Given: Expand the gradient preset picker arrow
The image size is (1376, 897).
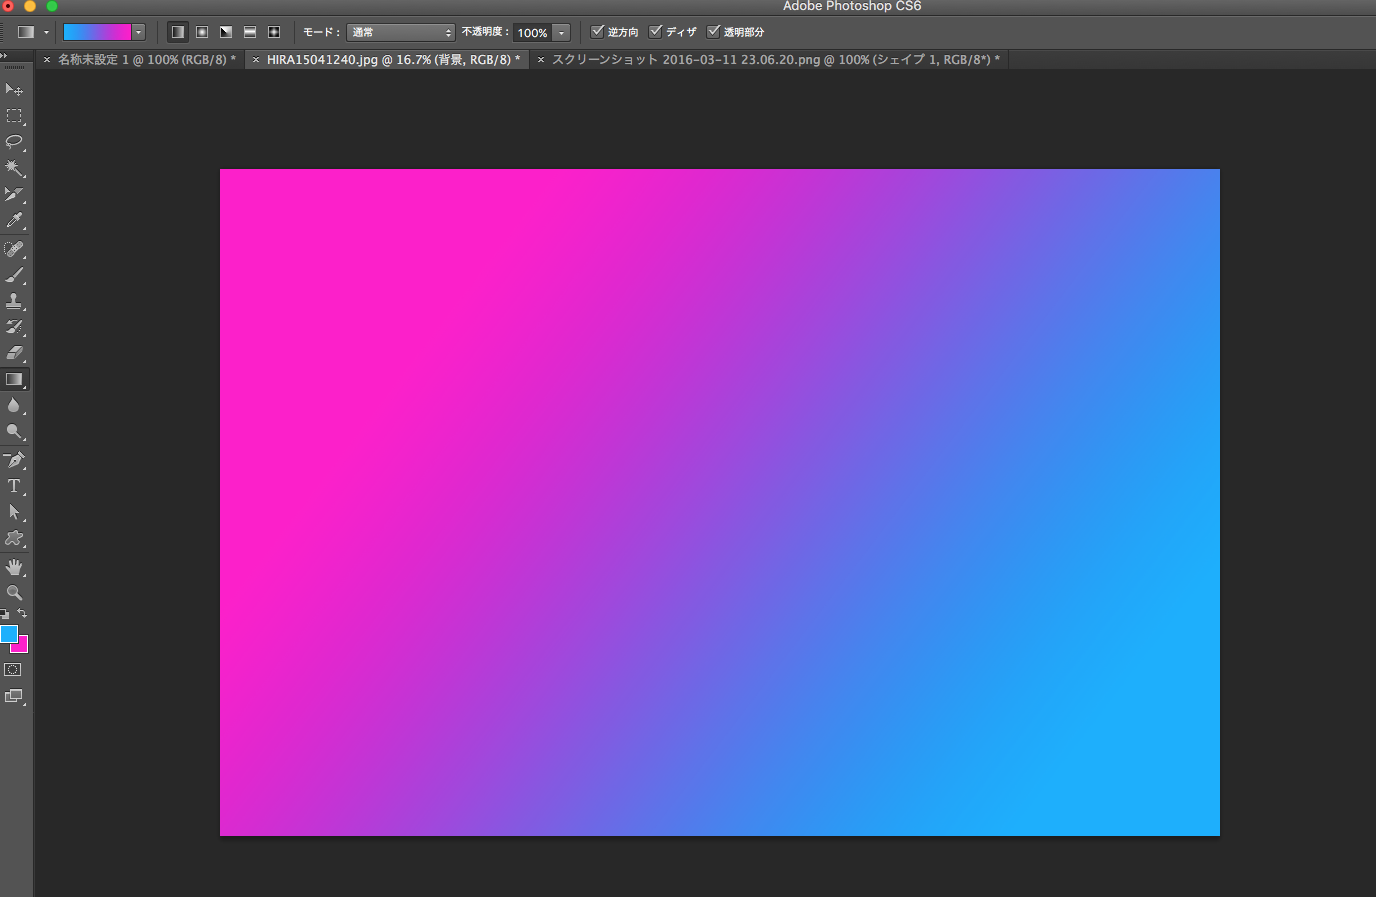Looking at the screenshot, I should 139,32.
